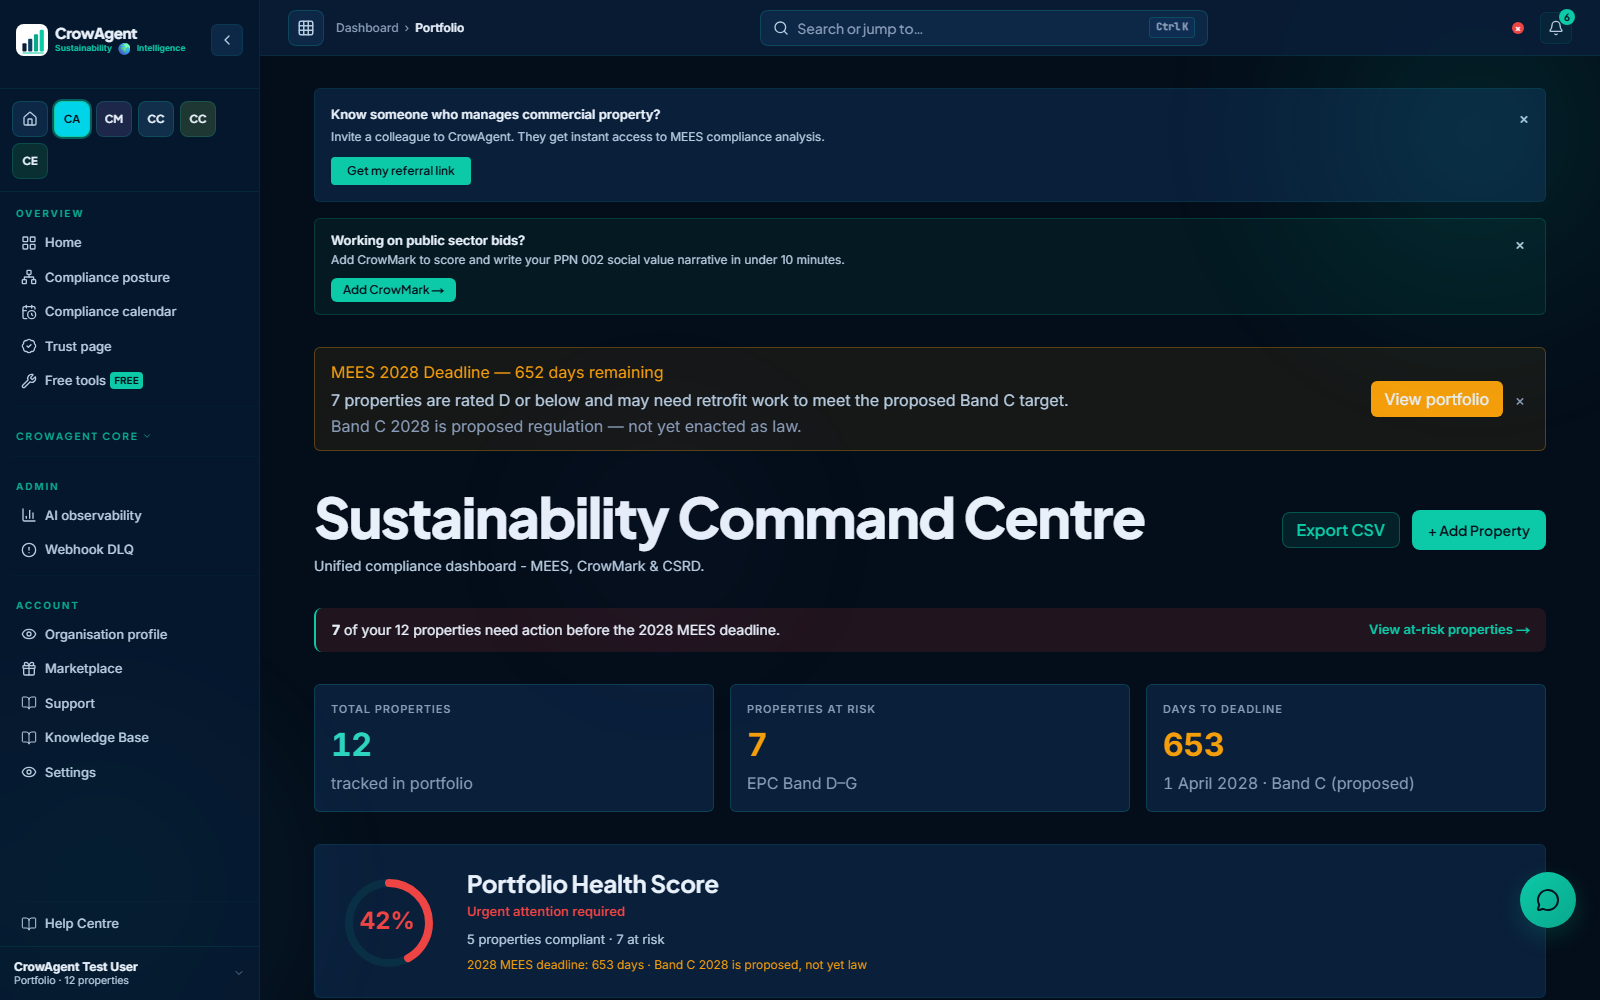Image resolution: width=1600 pixels, height=1000 pixels.
Task: Click the Add CrowMark button
Action: click(393, 290)
